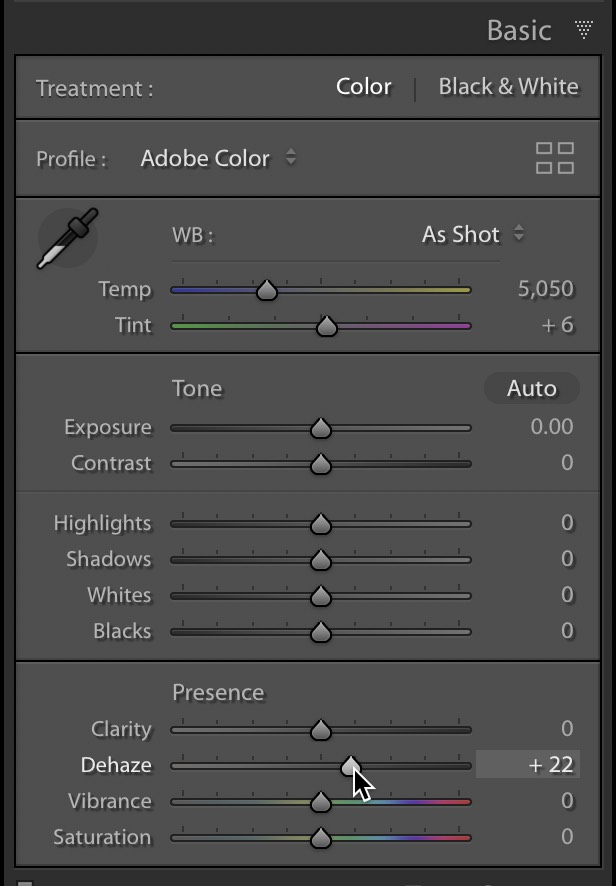Open the Profile Browser grid icon
The width and height of the screenshot is (616, 886).
pyautogui.click(x=554, y=159)
